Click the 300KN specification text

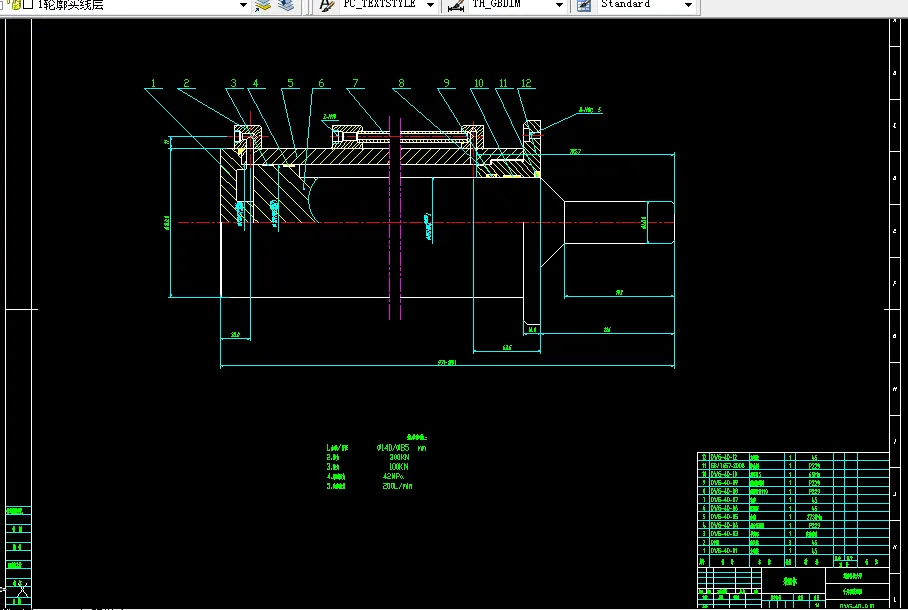tap(399, 458)
